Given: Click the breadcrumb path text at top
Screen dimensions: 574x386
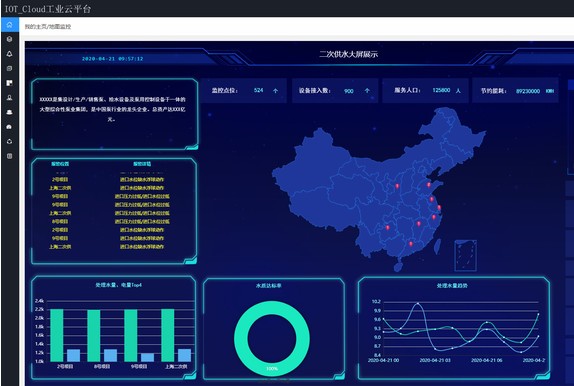Looking at the screenshot, I should [48, 27].
